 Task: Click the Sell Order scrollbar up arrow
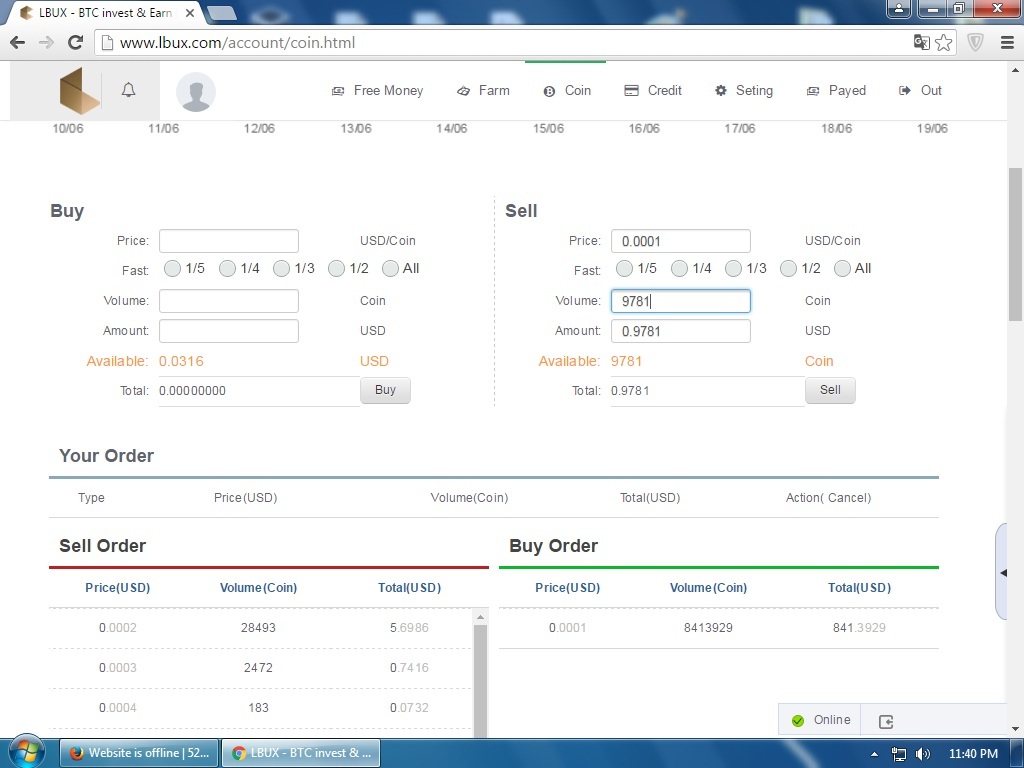480,617
